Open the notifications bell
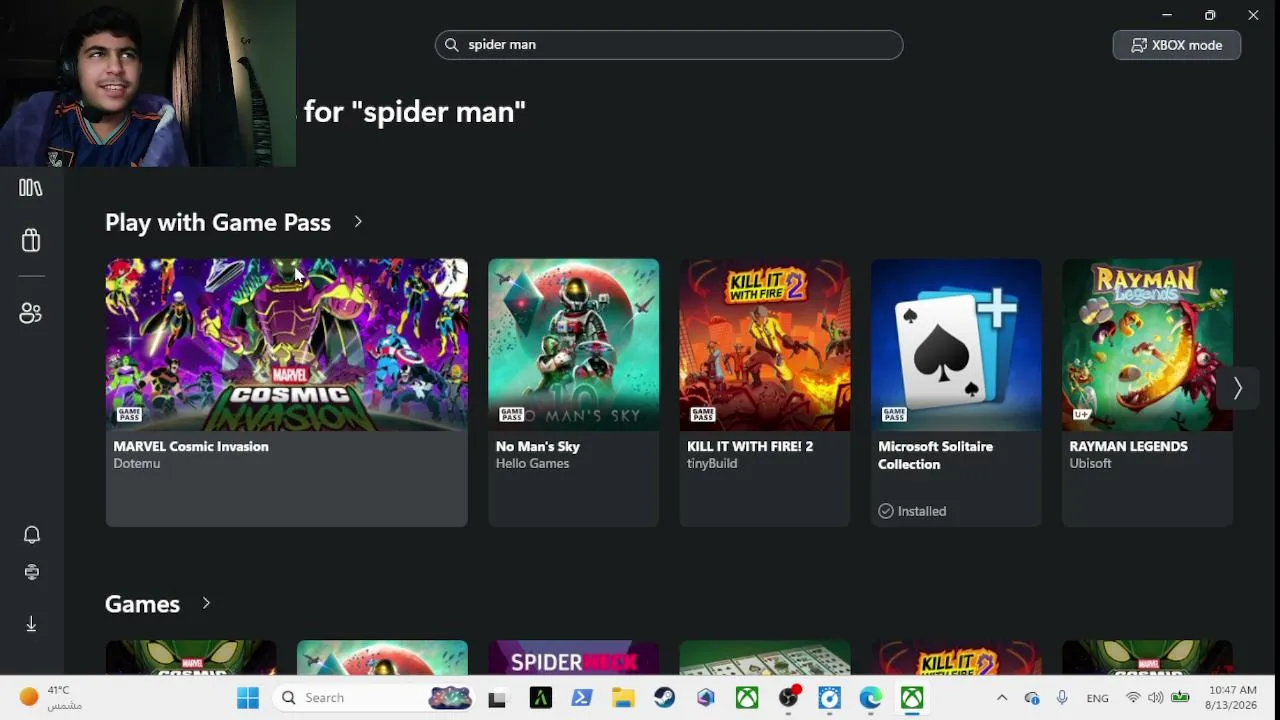1280x720 pixels. click(x=32, y=535)
